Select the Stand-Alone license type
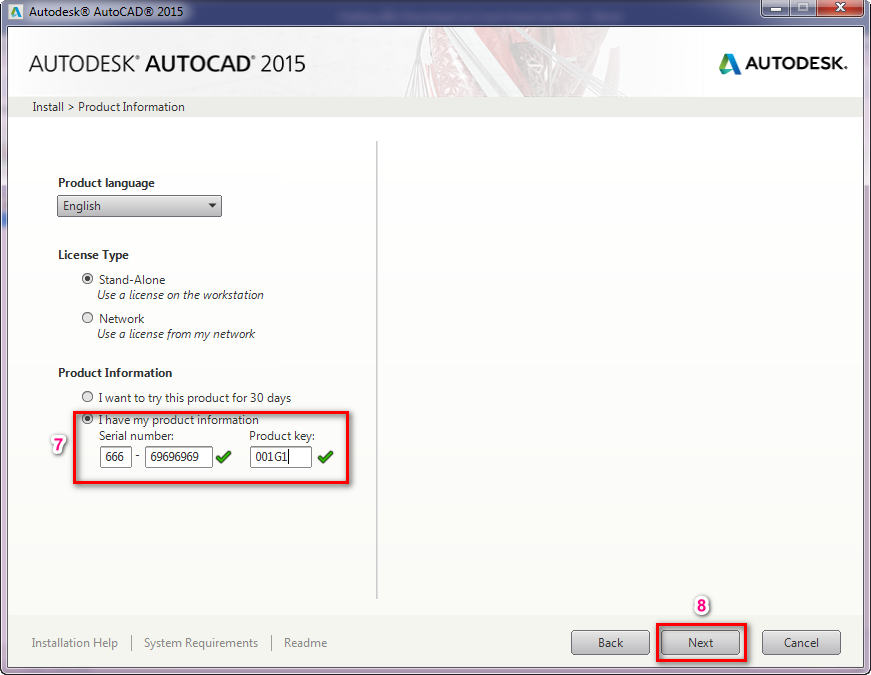 pyautogui.click(x=87, y=279)
